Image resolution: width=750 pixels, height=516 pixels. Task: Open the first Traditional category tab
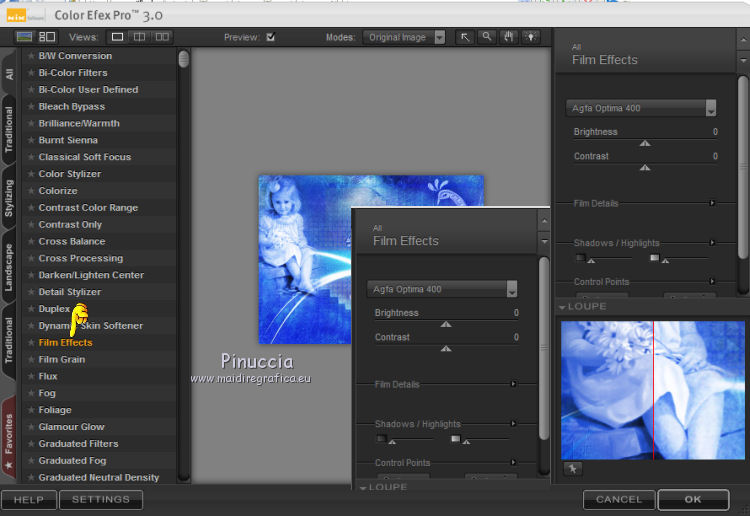pos(9,130)
